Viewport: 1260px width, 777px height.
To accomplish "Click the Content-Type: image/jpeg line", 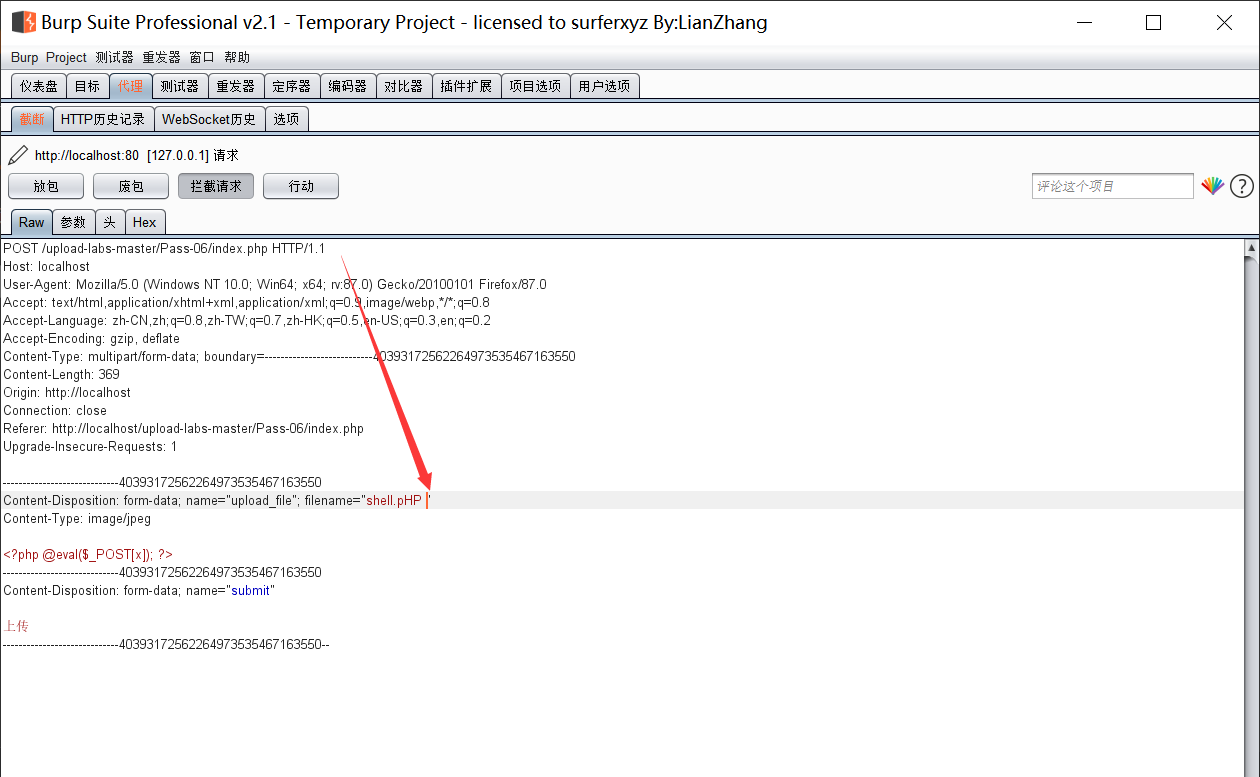I will 77,518.
